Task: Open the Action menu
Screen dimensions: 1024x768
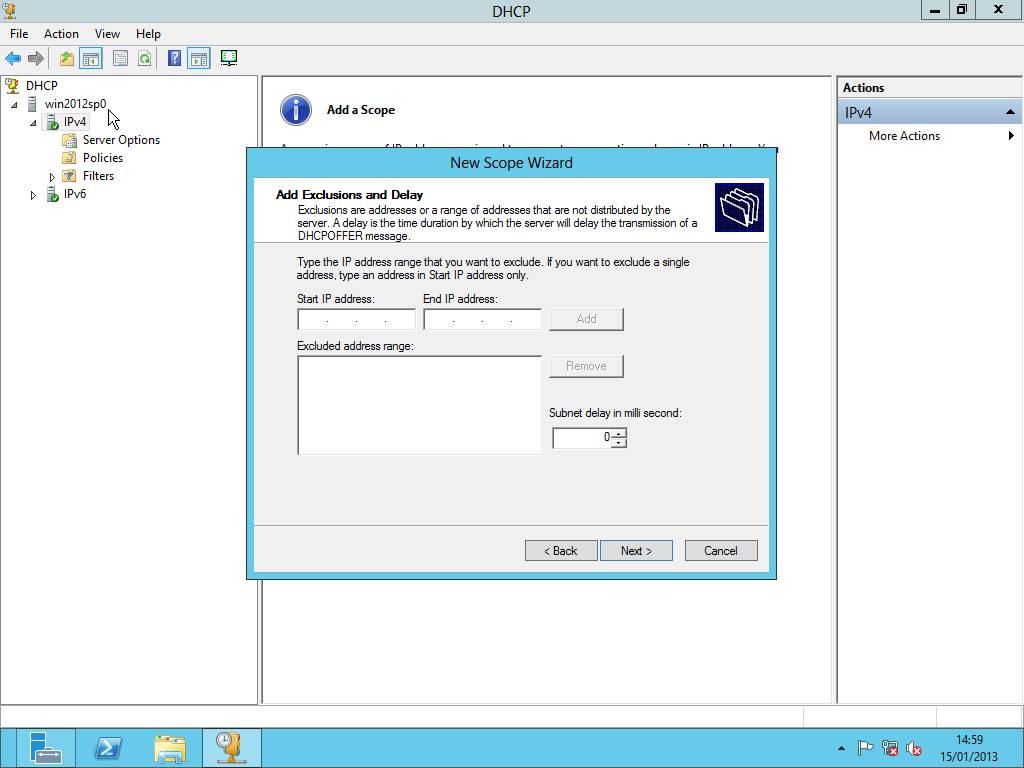Action: coord(61,34)
